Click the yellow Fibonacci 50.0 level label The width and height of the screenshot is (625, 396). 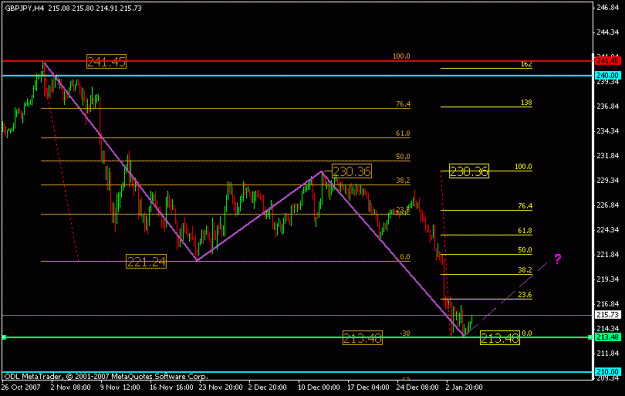[525, 250]
